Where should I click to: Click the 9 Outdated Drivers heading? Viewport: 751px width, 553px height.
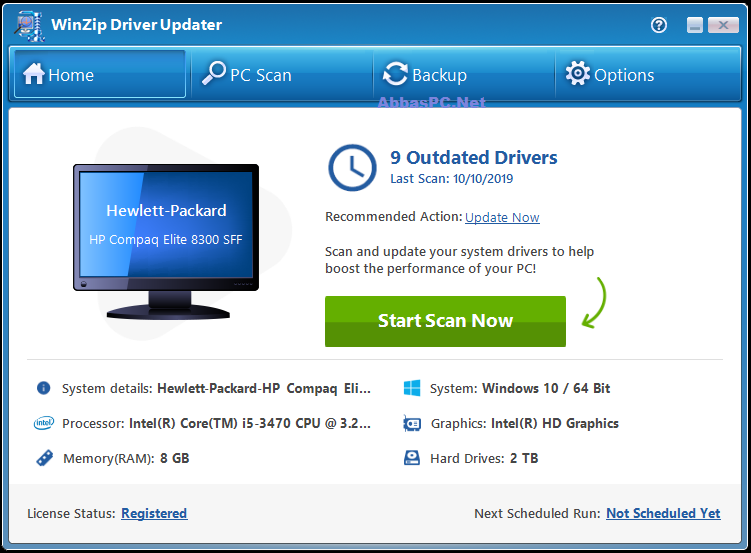point(474,158)
